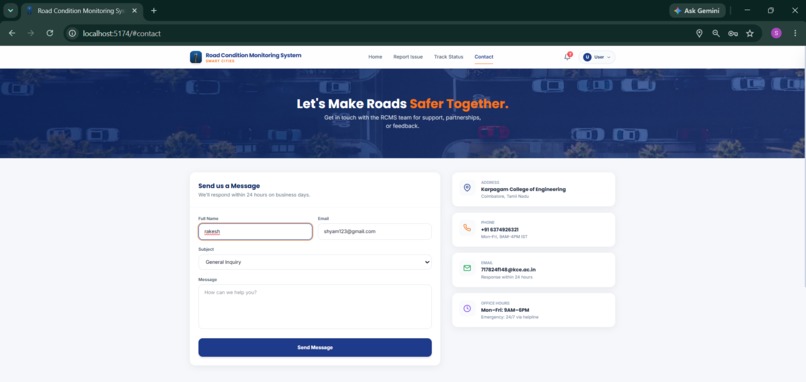
Task: Click the zoom magnifier icon in address bar
Action: pos(716,33)
